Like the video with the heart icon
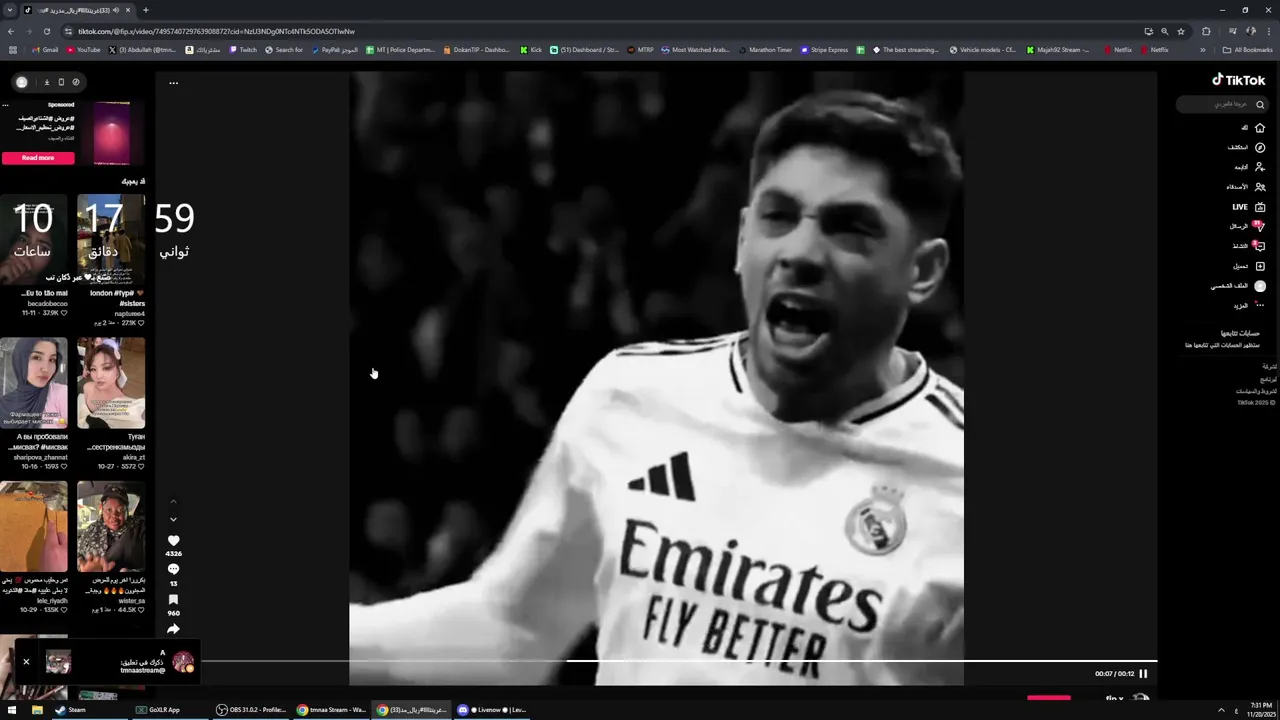 point(173,540)
